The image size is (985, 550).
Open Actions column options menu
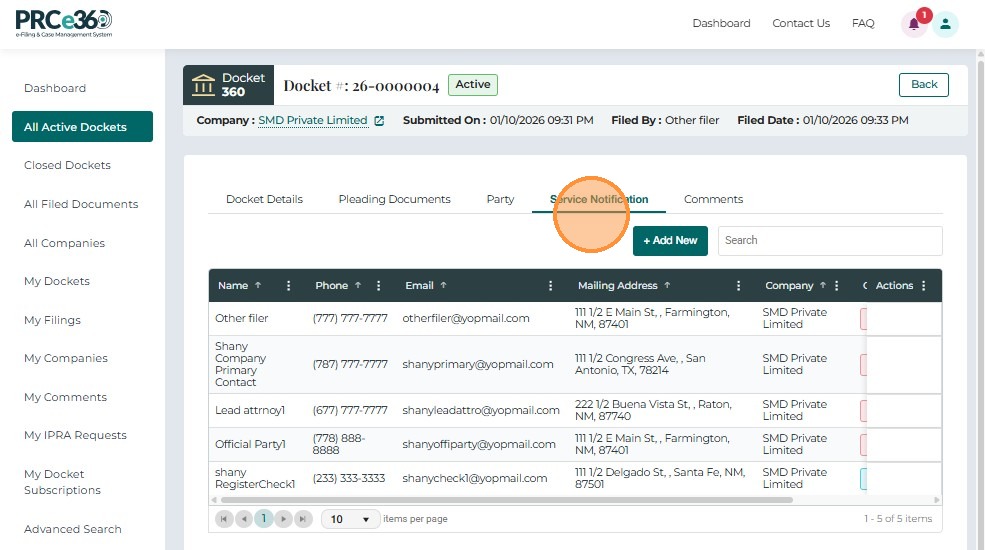(923, 286)
